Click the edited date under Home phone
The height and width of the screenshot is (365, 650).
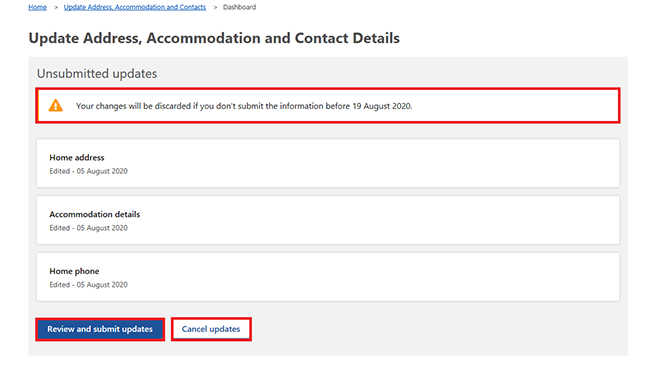88,285
